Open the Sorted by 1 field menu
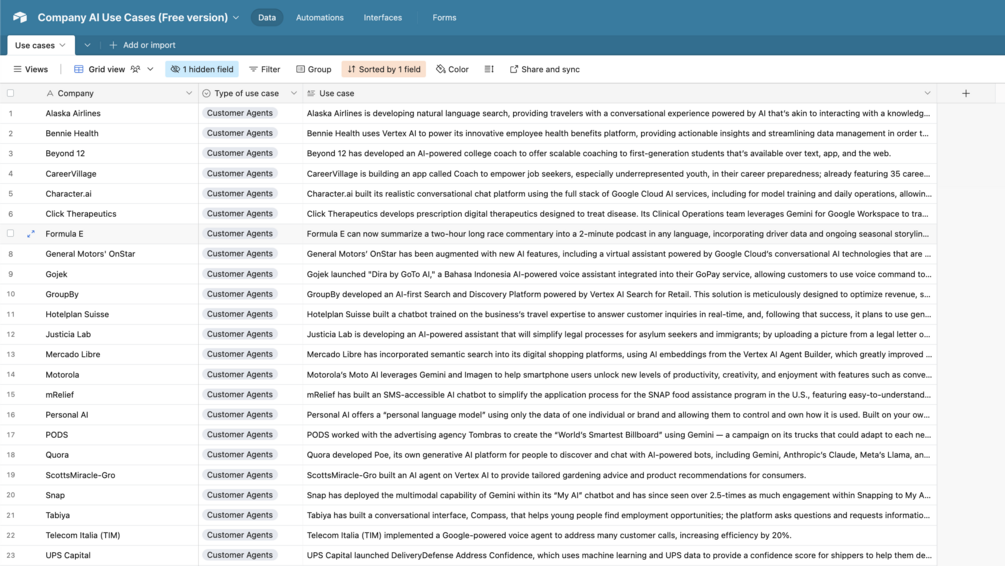 (384, 69)
